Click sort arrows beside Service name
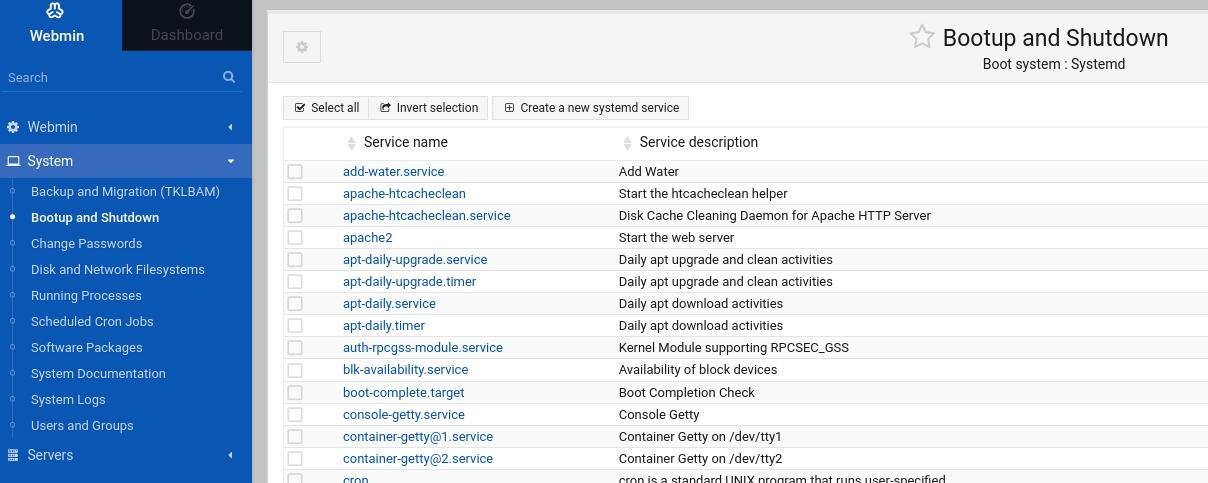Screen dimensions: 1208x483 [351, 143]
